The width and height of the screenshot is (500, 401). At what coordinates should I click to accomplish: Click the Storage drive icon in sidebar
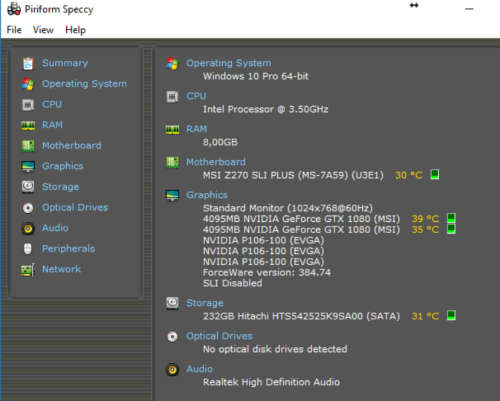(28, 187)
